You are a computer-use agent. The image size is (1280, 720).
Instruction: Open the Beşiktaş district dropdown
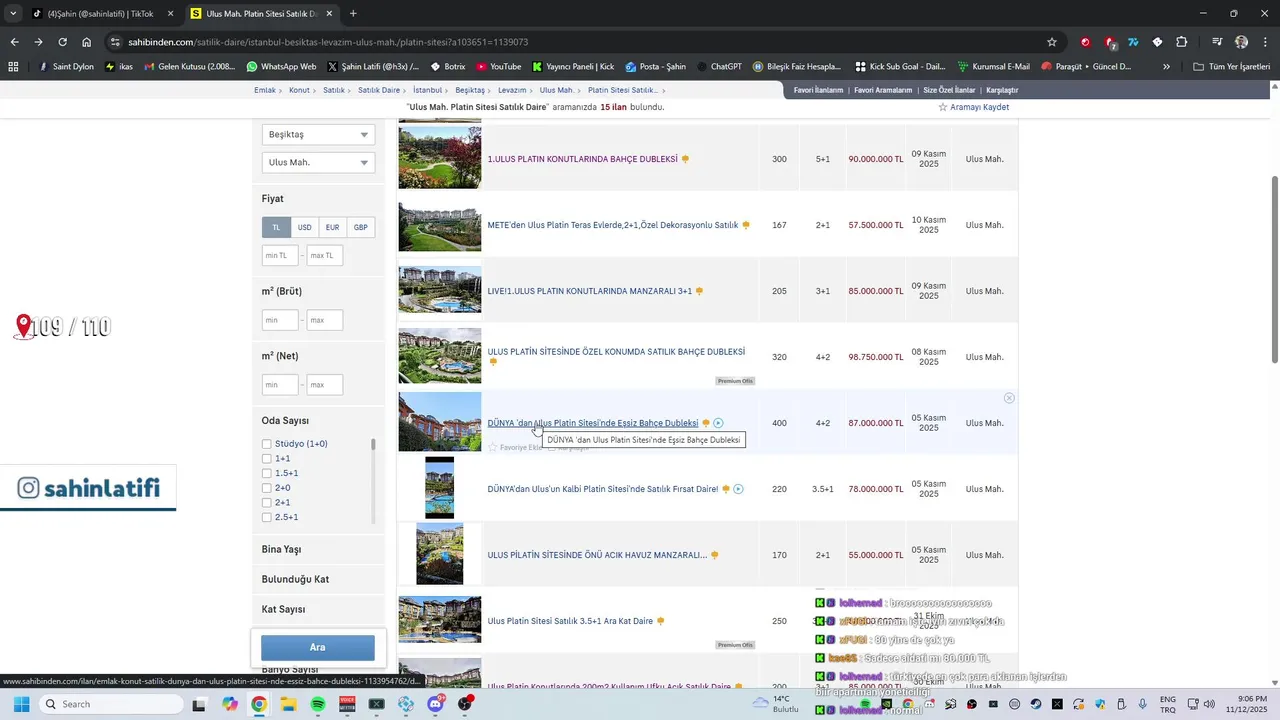pyautogui.click(x=318, y=134)
